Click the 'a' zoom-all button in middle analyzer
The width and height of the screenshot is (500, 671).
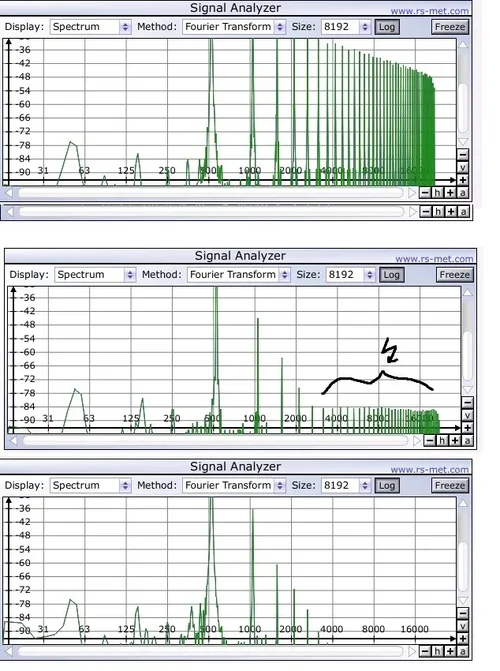tap(467, 440)
